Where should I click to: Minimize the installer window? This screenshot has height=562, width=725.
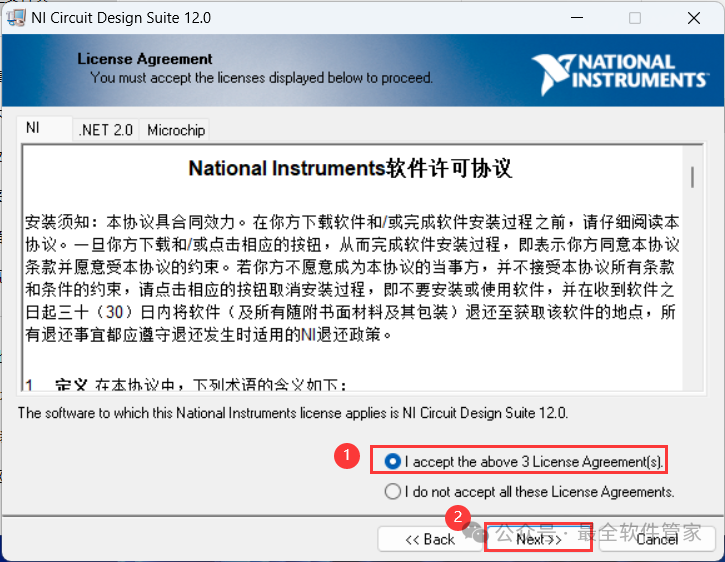(574, 18)
